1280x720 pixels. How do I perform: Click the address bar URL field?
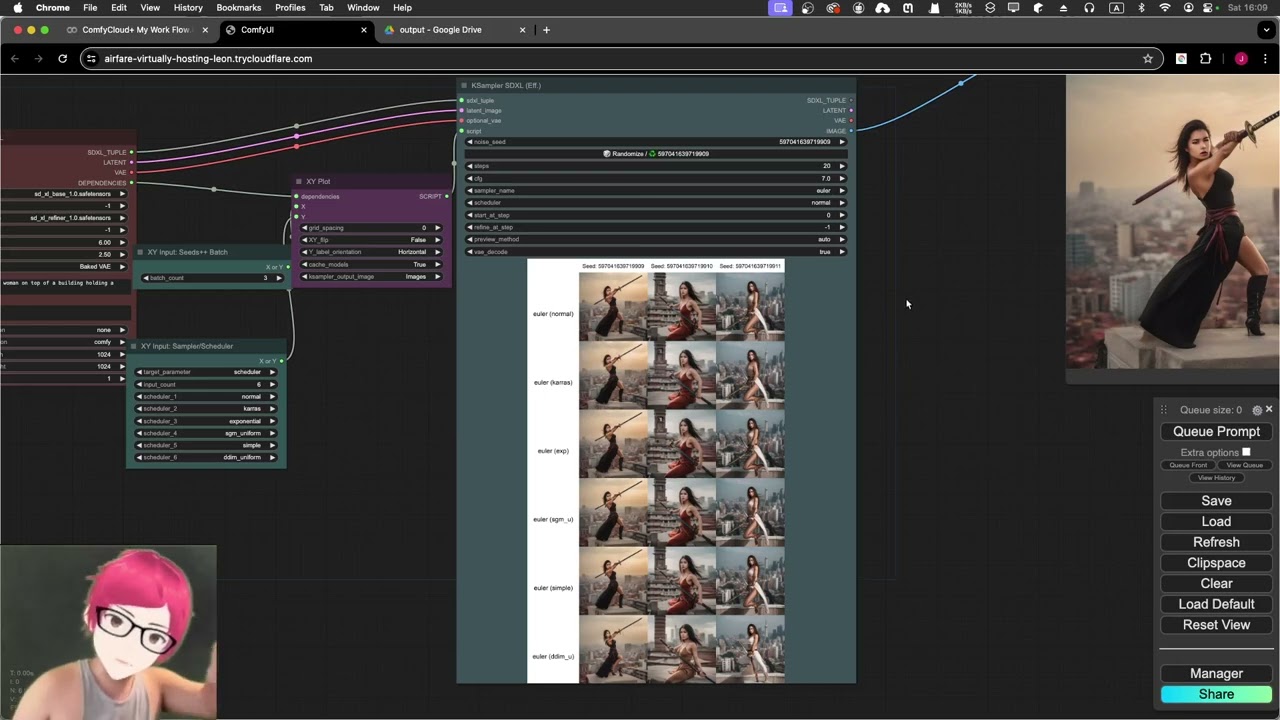click(620, 59)
